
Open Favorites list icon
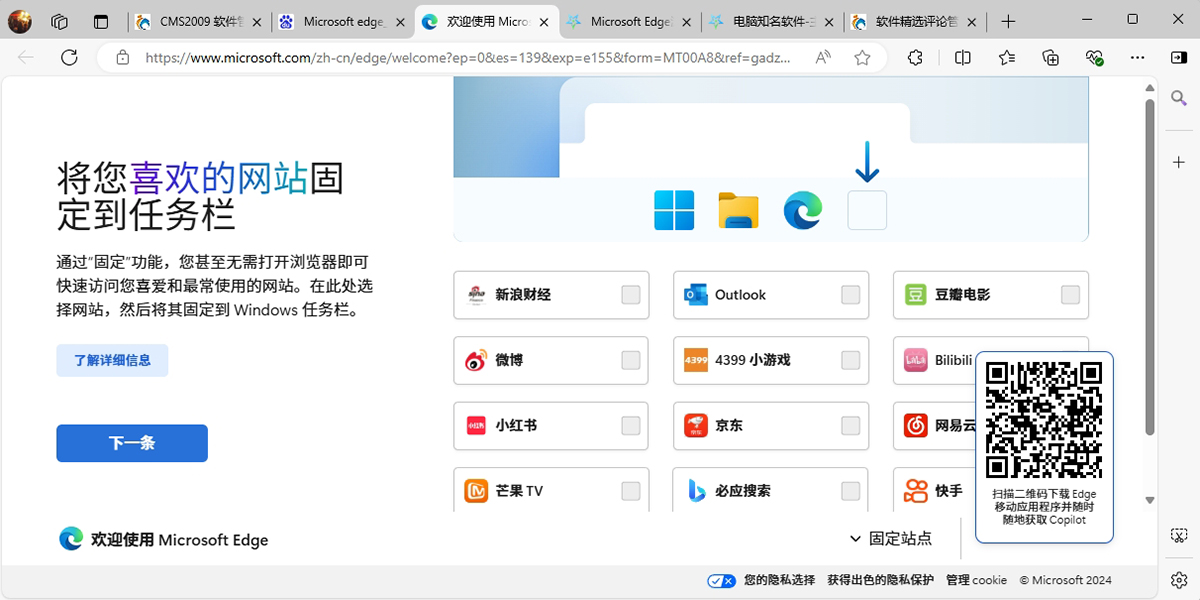coord(1007,58)
